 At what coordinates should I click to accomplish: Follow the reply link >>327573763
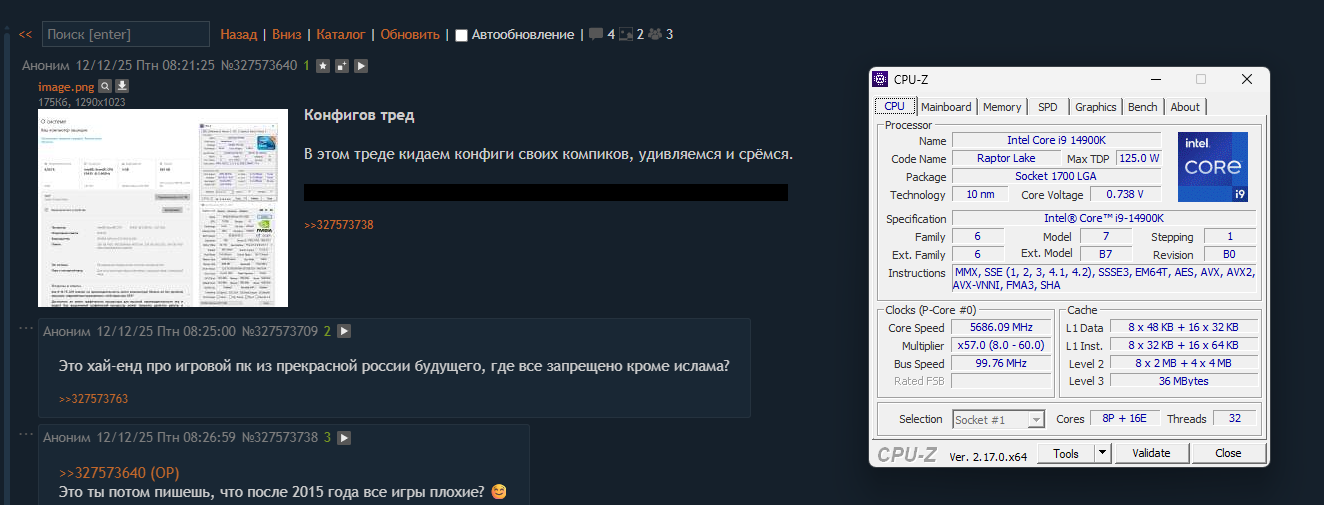pyautogui.click(x=93, y=399)
